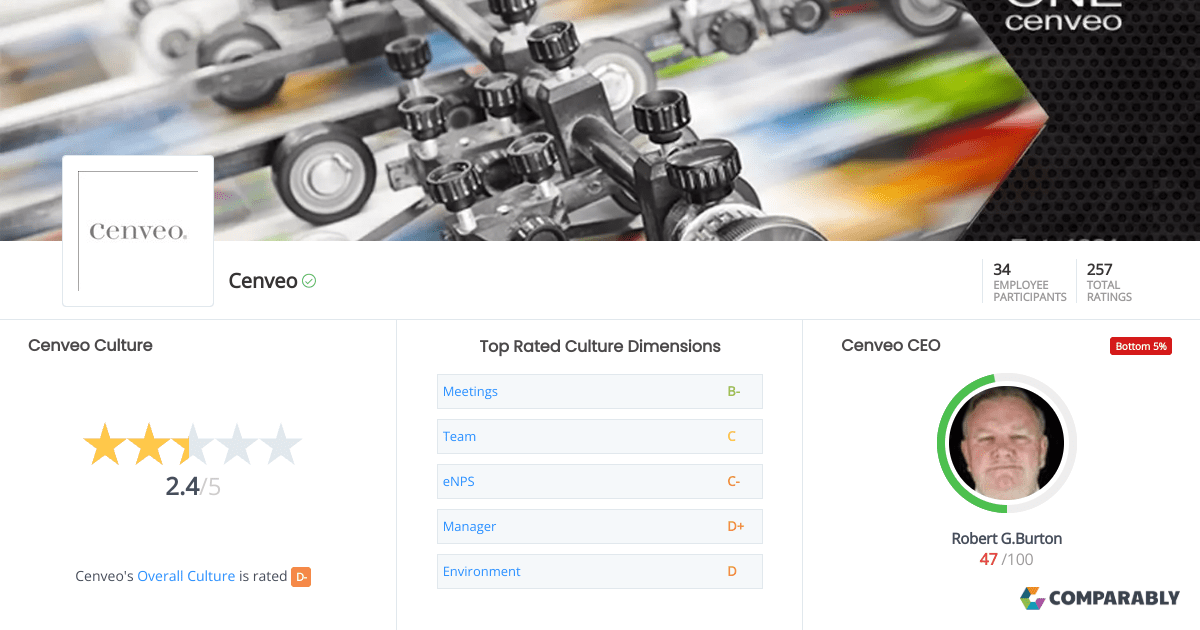Screen dimensions: 1200x630
Task: Open the Team culture dimension row
Action: coord(600,436)
